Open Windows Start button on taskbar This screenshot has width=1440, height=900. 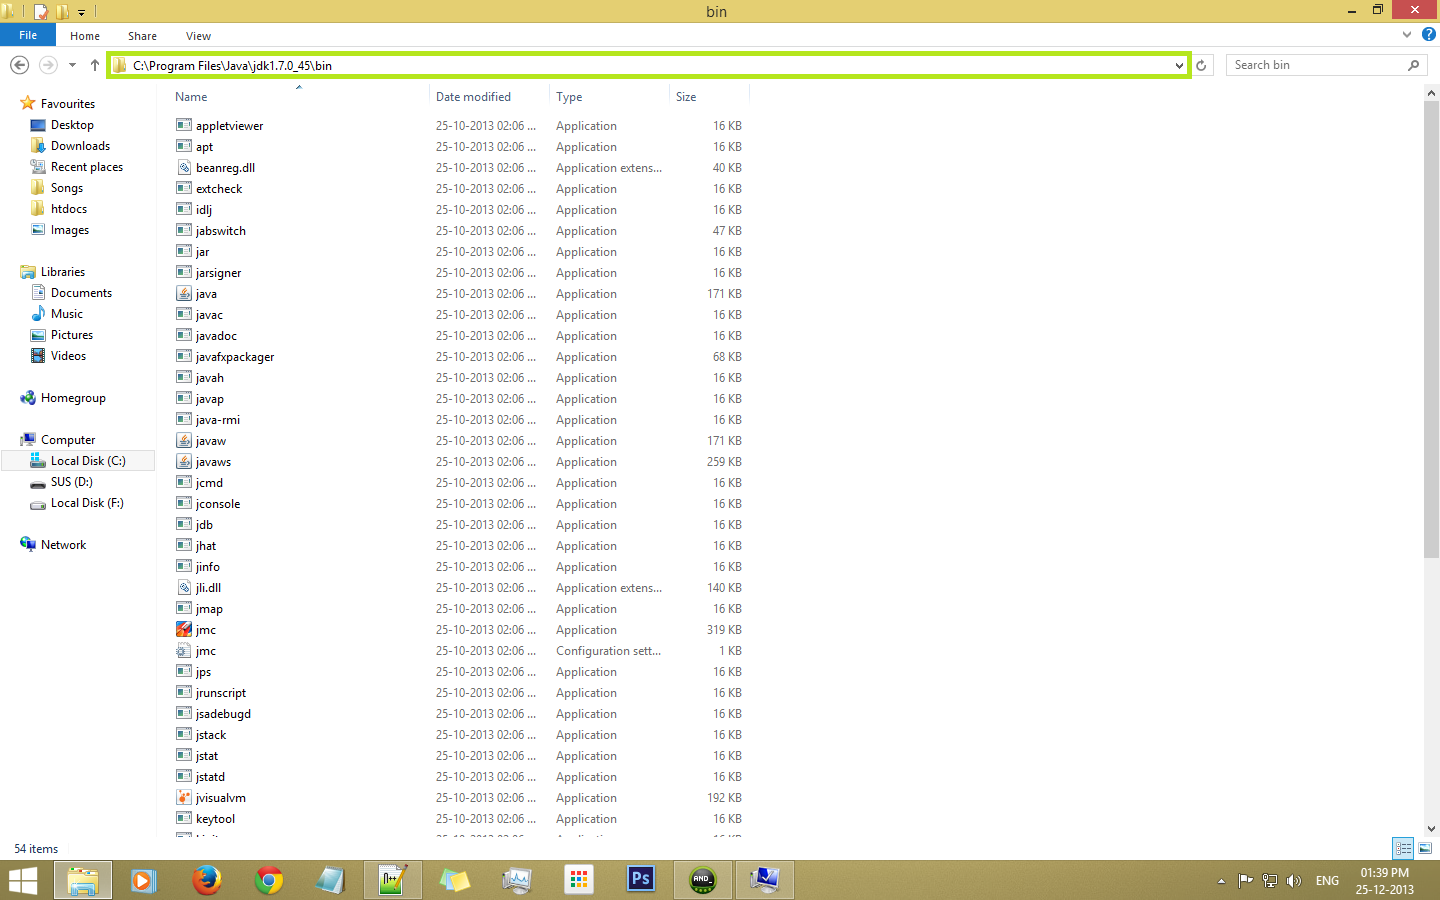coord(23,880)
